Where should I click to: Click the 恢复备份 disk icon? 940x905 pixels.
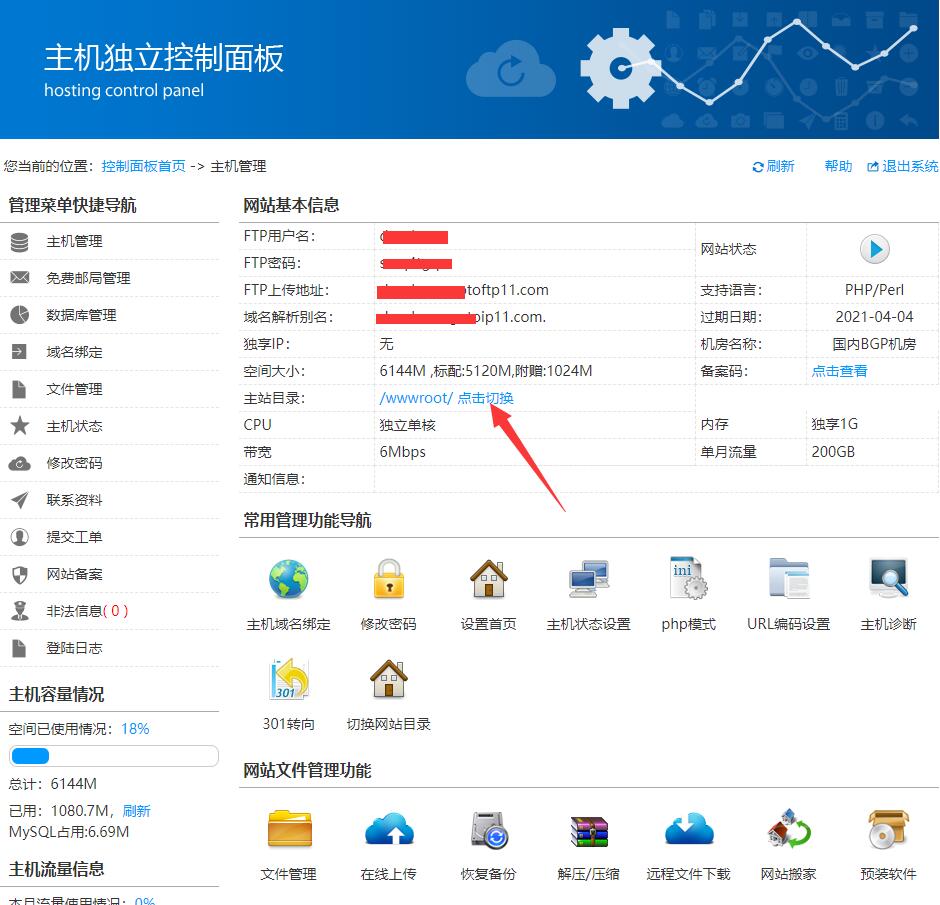488,830
